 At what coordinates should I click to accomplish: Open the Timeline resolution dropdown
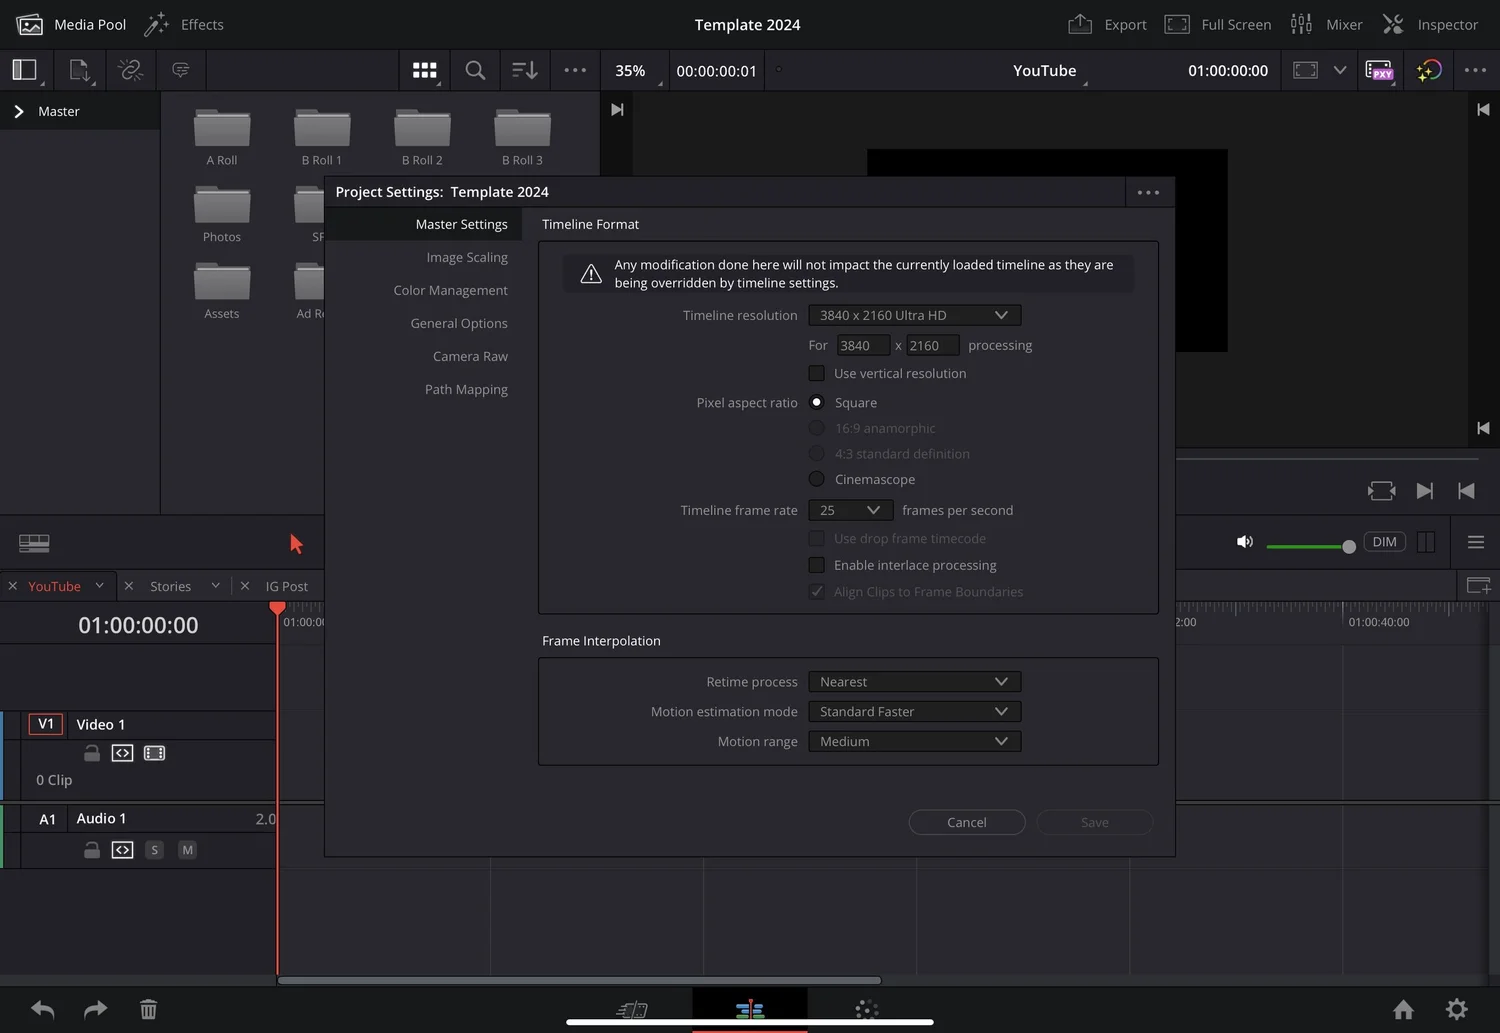coord(912,315)
